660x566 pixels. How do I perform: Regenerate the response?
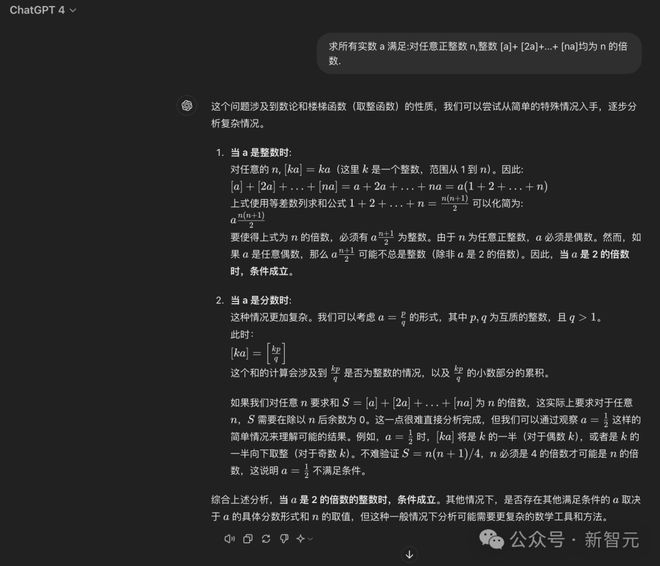[x=266, y=539]
